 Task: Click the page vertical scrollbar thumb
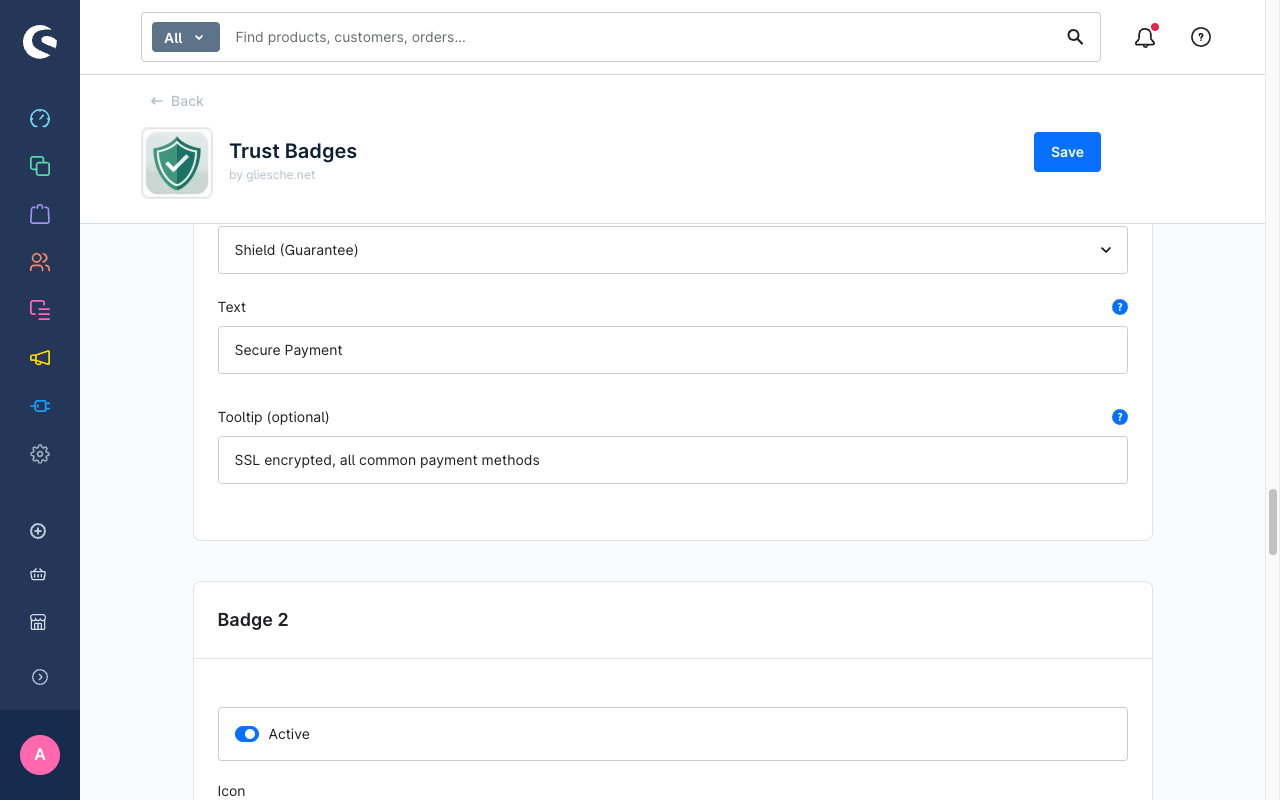click(x=1273, y=522)
